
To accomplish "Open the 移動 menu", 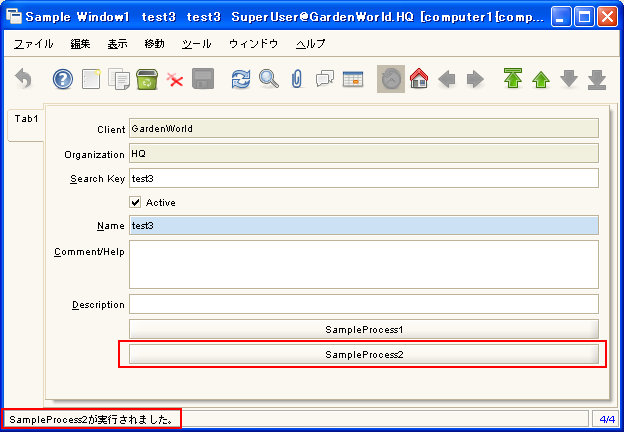I will (x=154, y=44).
